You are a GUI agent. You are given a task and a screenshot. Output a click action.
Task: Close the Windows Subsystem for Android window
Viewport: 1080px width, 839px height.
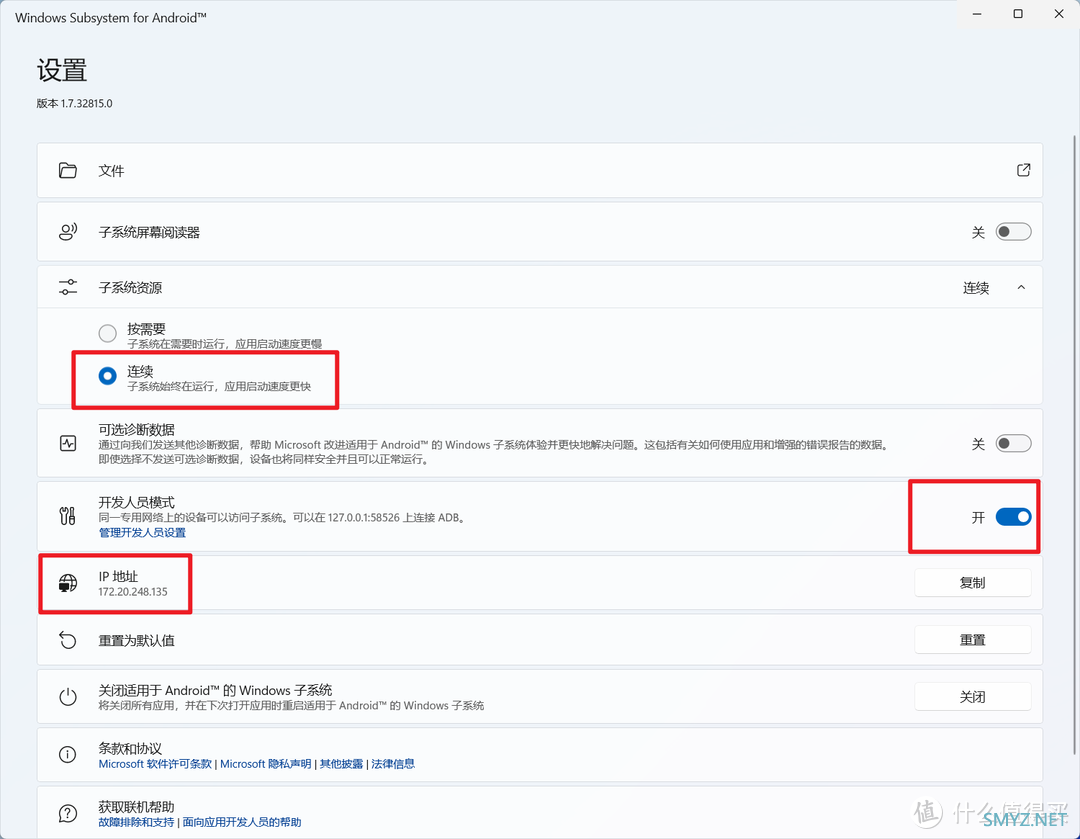[x=1059, y=14]
